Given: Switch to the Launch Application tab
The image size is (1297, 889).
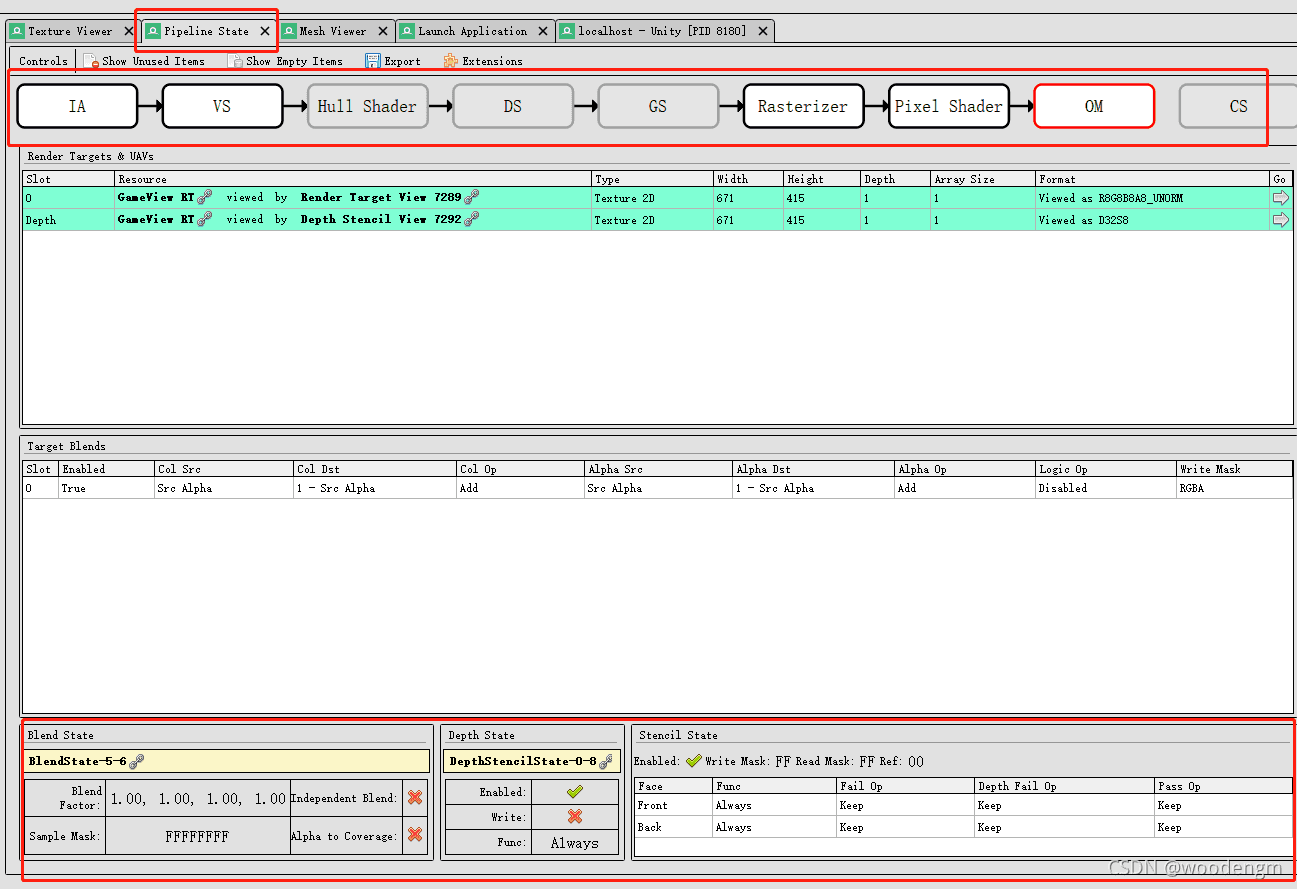Looking at the screenshot, I should (x=472, y=31).
